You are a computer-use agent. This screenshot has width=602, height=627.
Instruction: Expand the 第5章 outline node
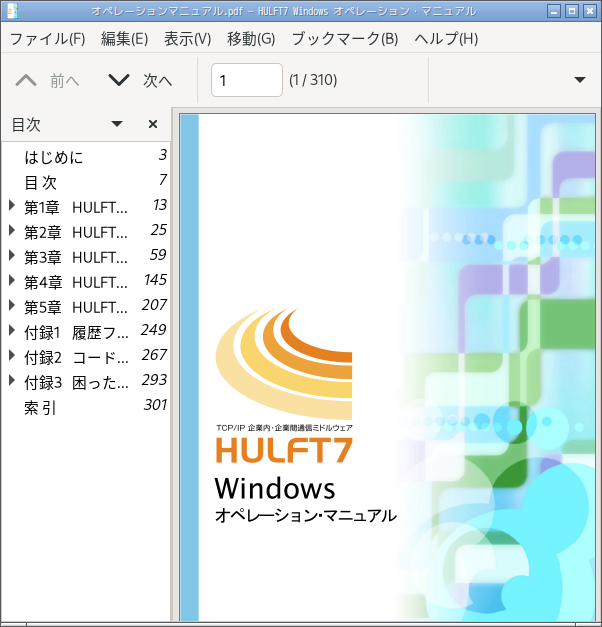[12, 306]
